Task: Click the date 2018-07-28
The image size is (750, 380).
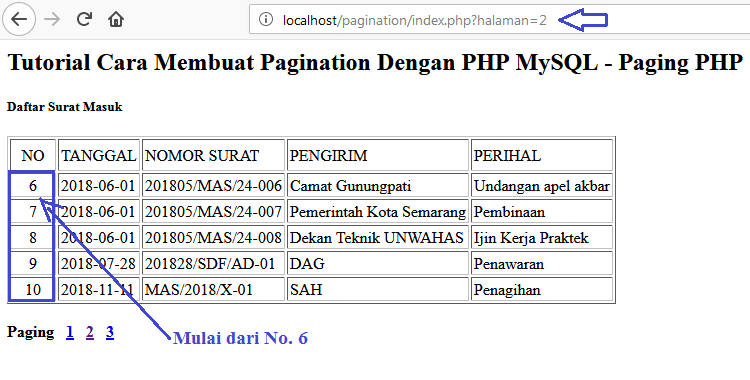Action: 99,264
